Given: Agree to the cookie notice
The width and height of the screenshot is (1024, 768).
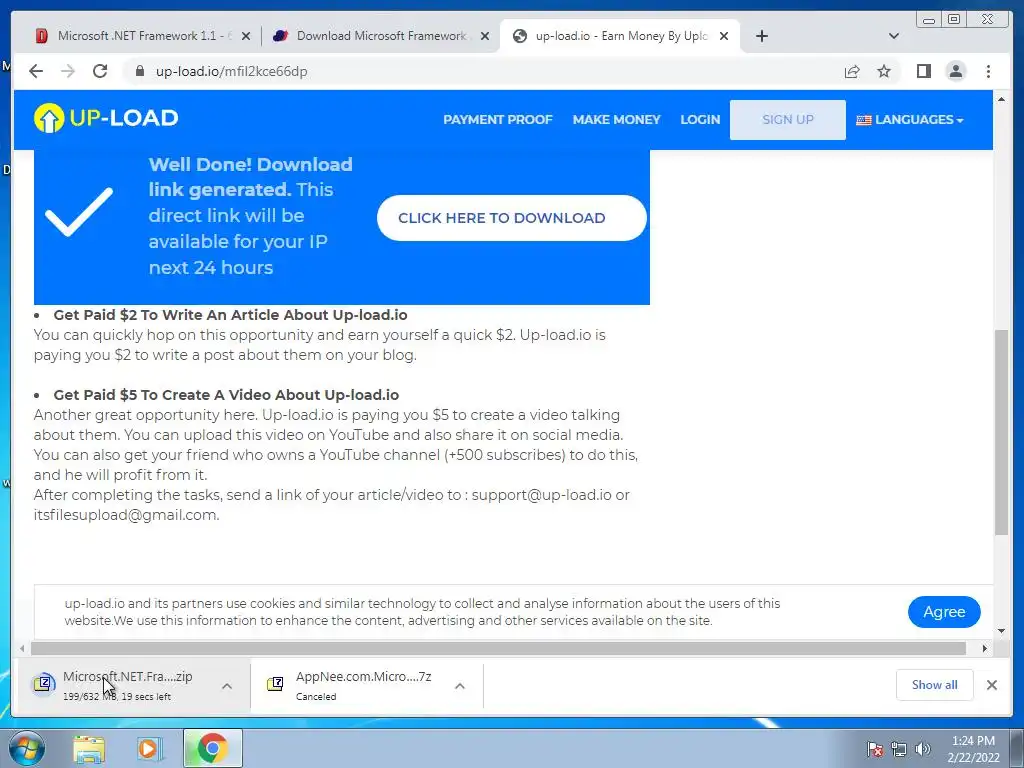Looking at the screenshot, I should (944, 612).
